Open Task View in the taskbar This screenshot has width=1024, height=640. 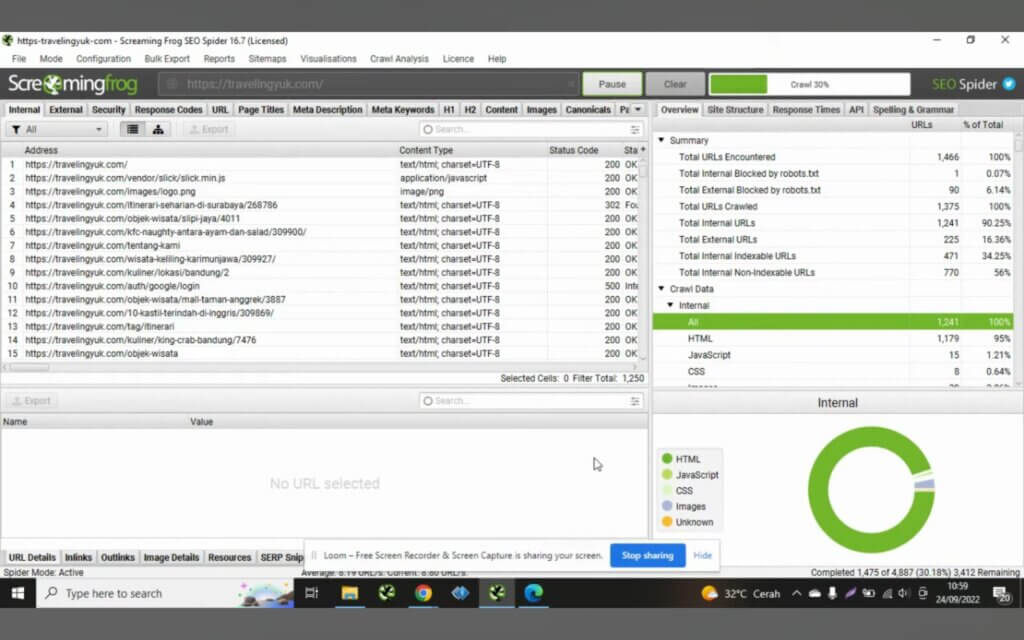point(312,593)
